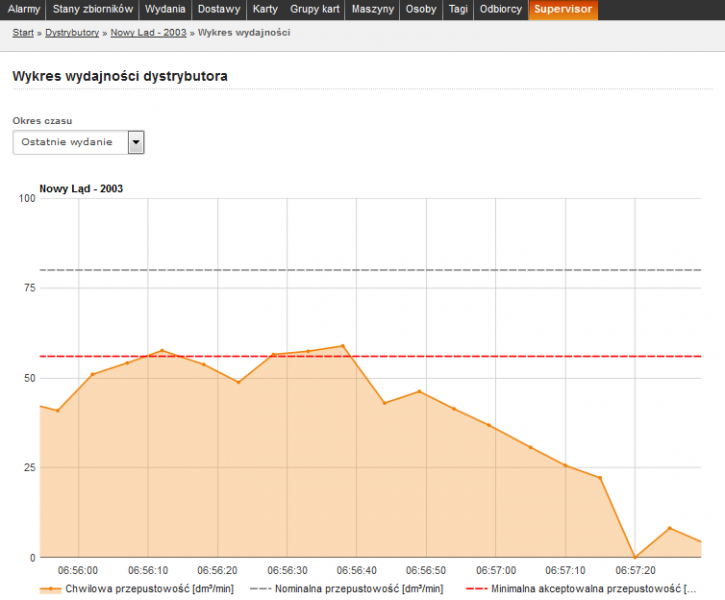725x600 pixels.
Task: Click the 06:57:00 x-axis label
Action: click(x=496, y=570)
